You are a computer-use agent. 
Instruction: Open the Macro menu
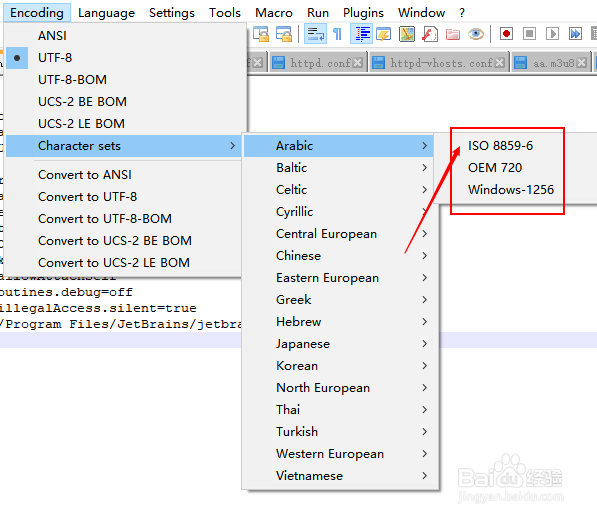[274, 13]
